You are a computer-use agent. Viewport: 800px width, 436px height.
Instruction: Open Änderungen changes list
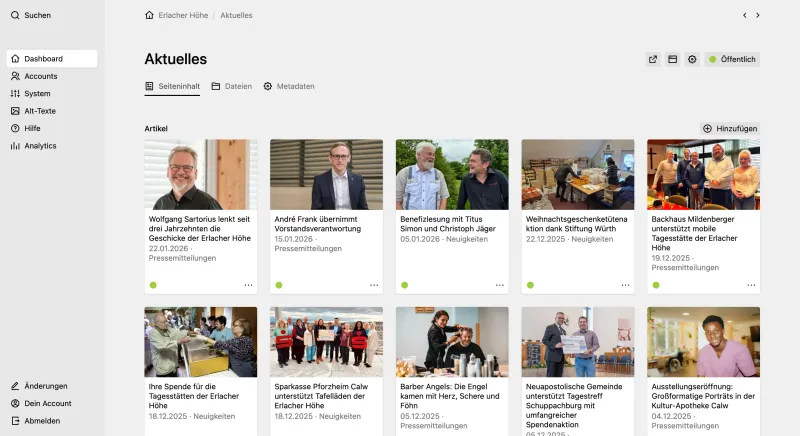[39, 386]
